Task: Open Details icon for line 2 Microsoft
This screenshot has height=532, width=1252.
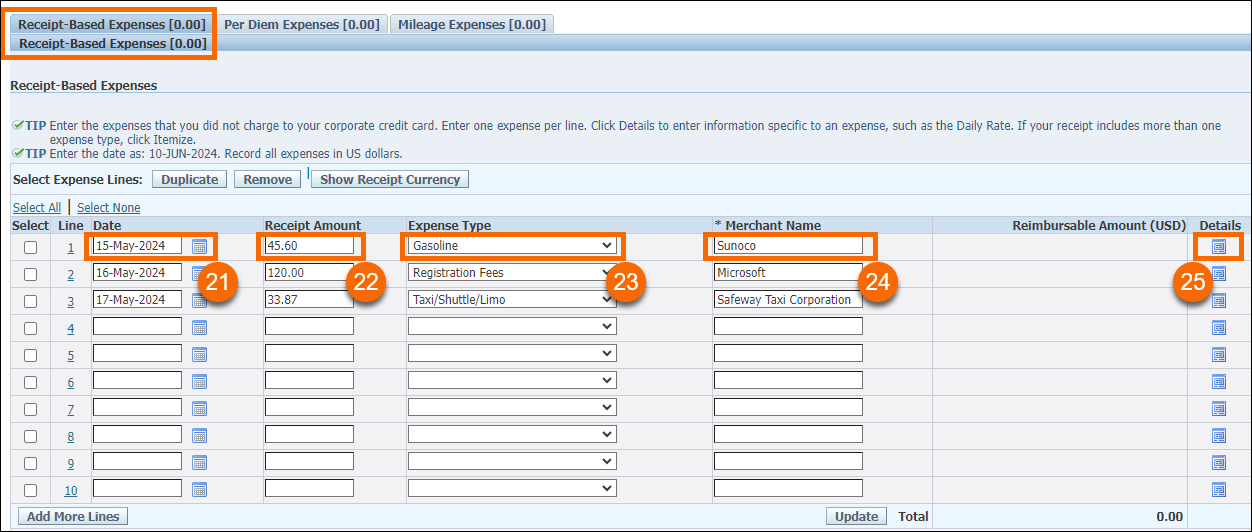Action: (x=1218, y=274)
